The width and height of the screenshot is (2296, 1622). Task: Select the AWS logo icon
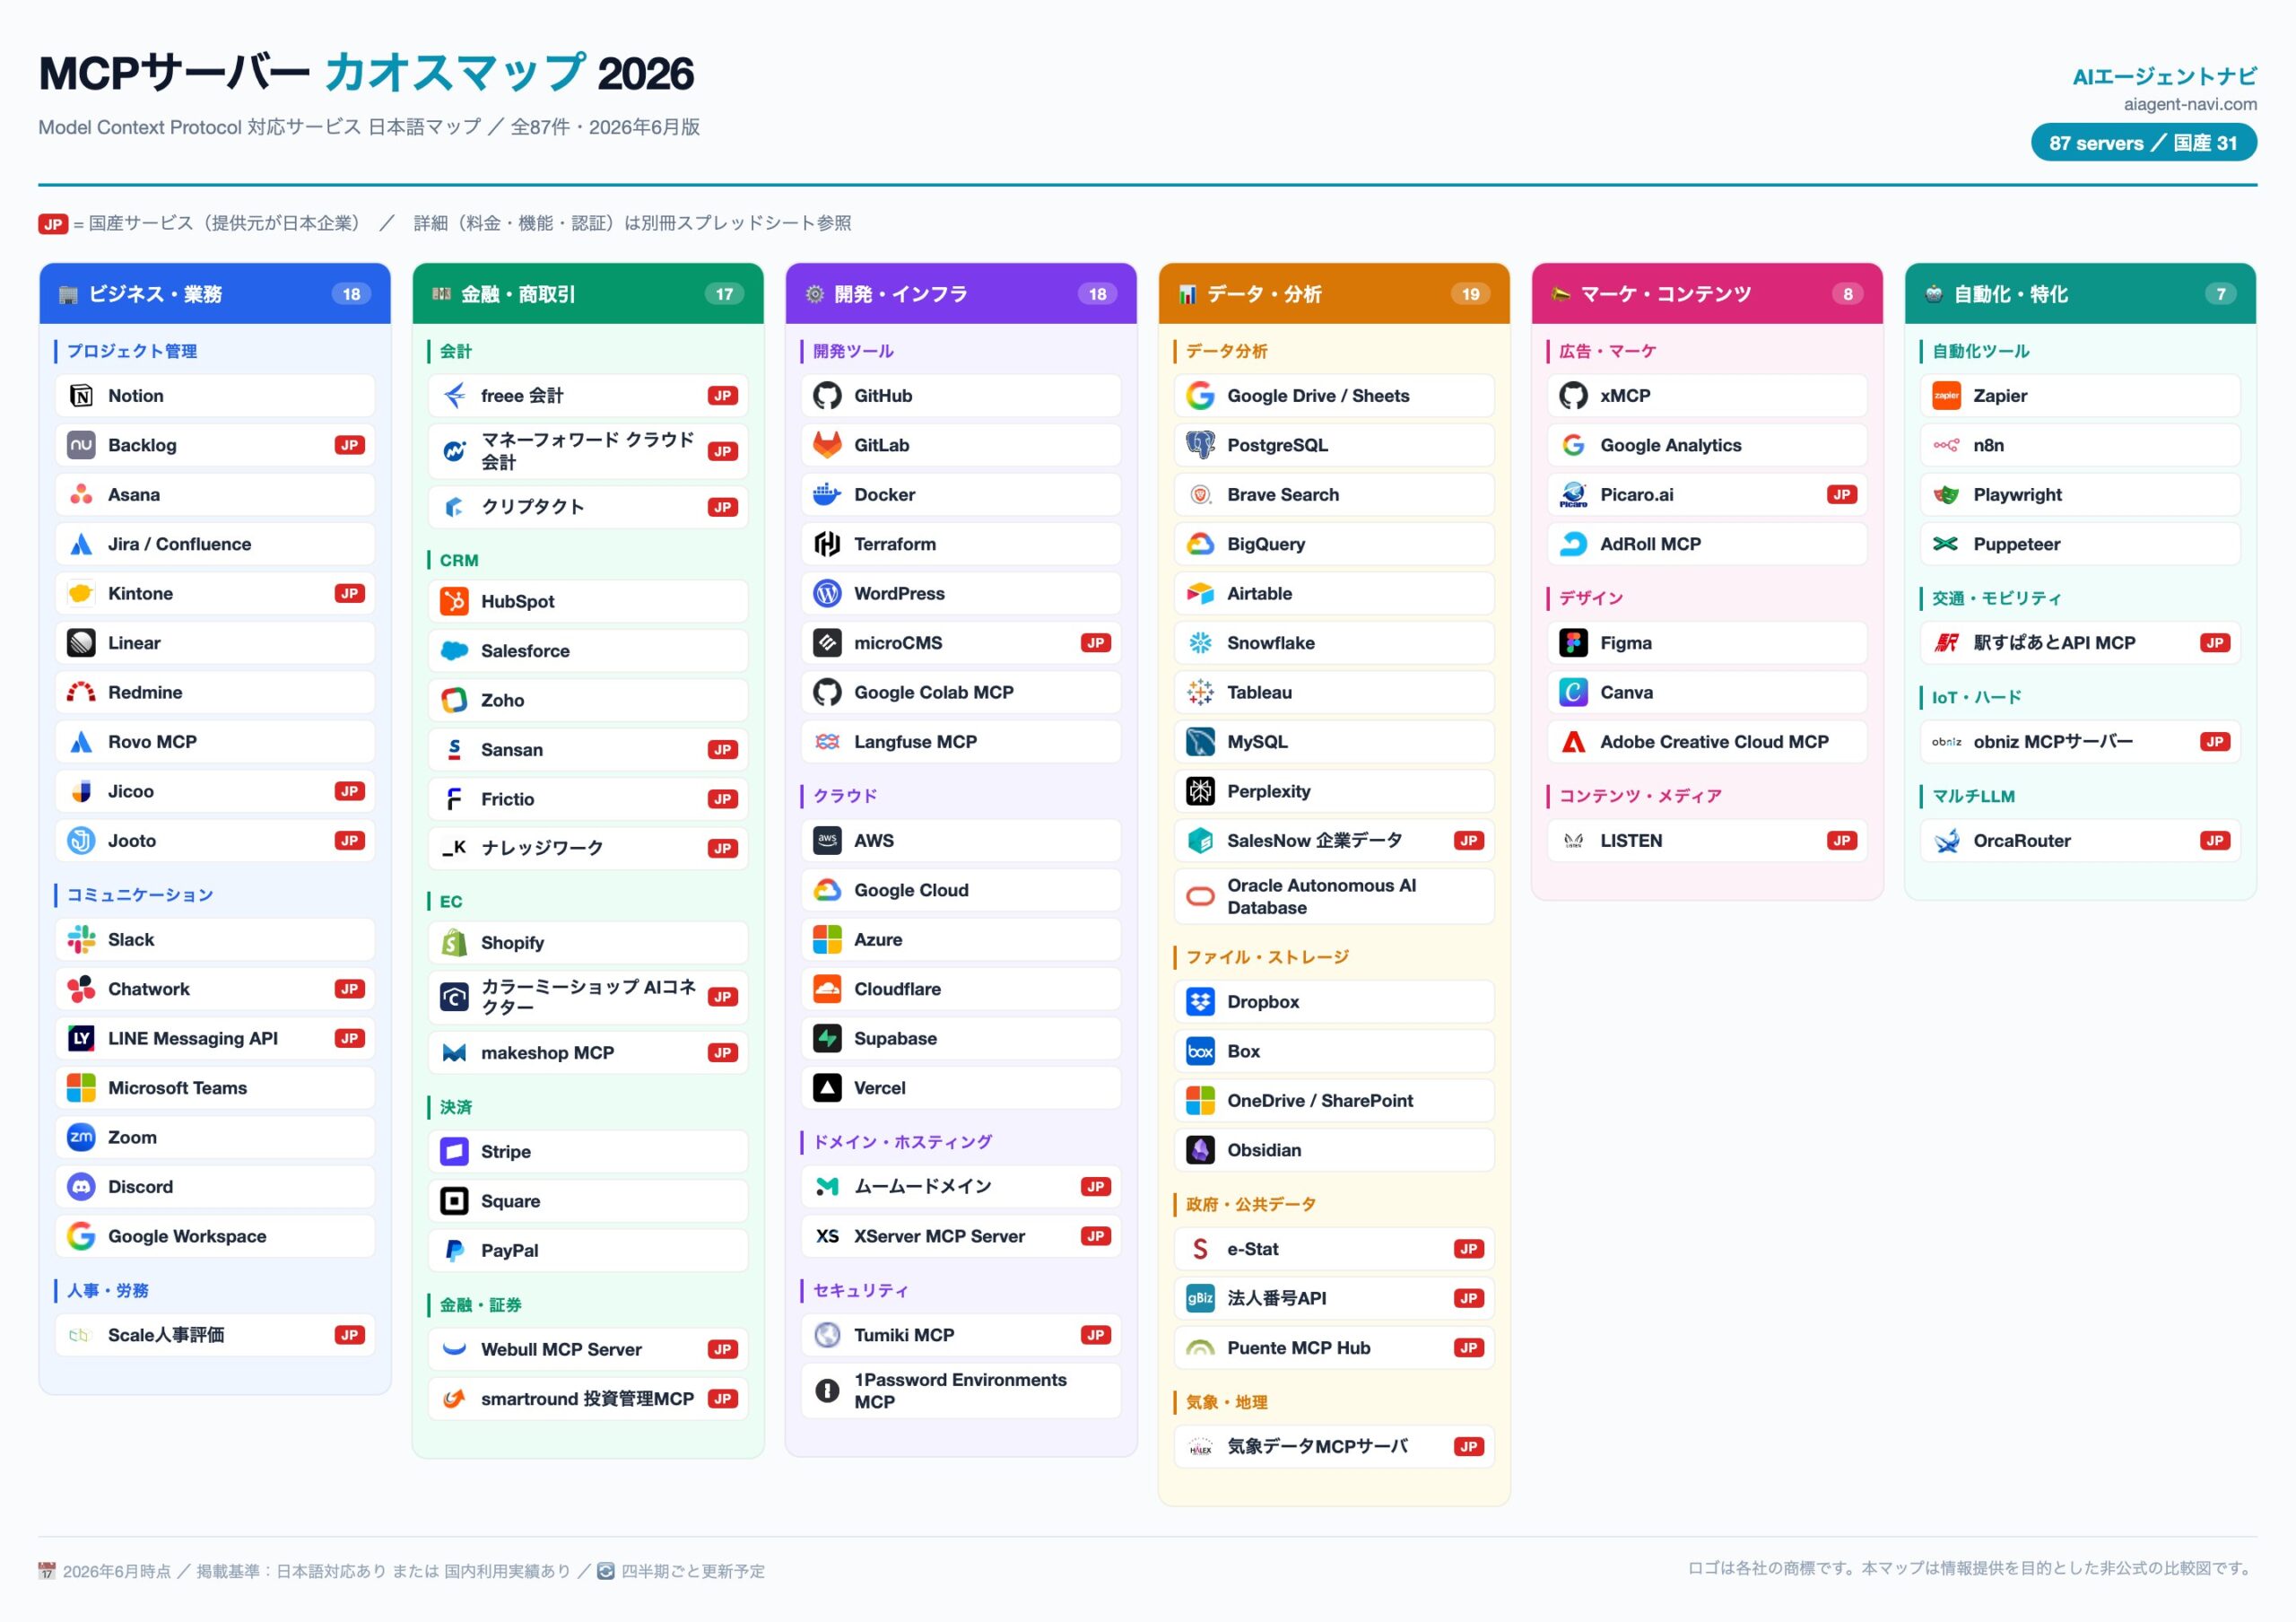point(827,841)
